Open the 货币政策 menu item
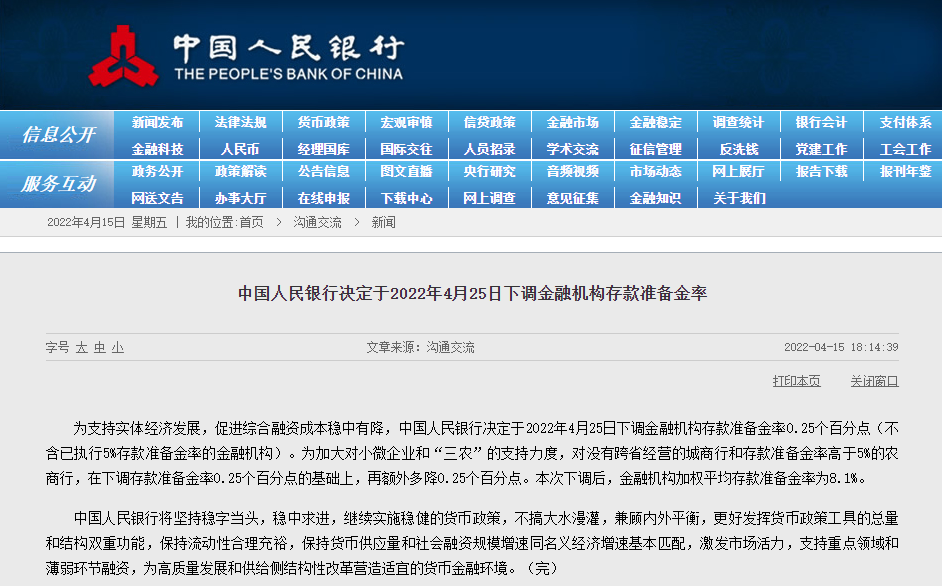 pos(323,123)
